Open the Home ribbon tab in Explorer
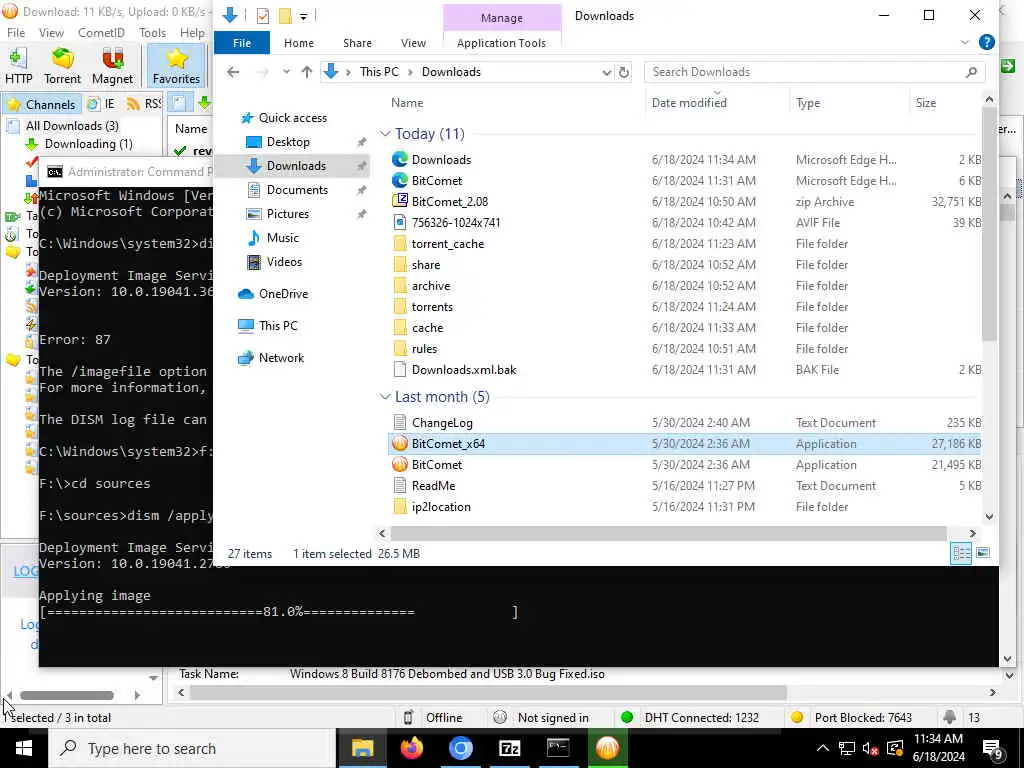 (298, 43)
